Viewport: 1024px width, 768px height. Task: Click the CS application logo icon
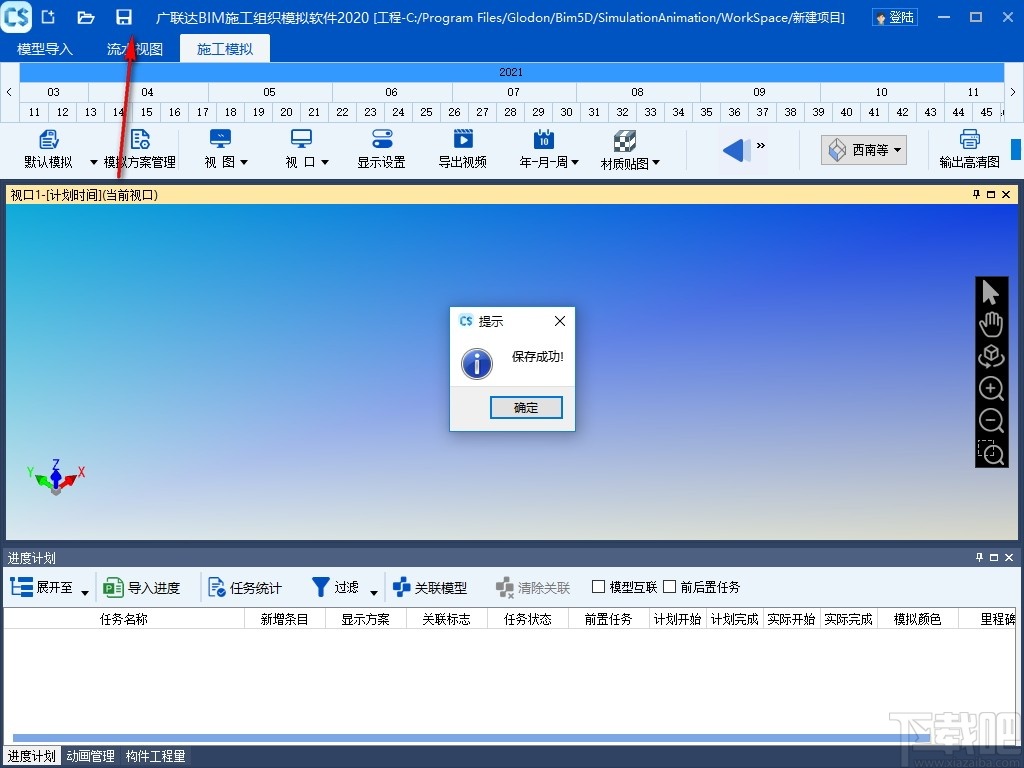(x=16, y=17)
